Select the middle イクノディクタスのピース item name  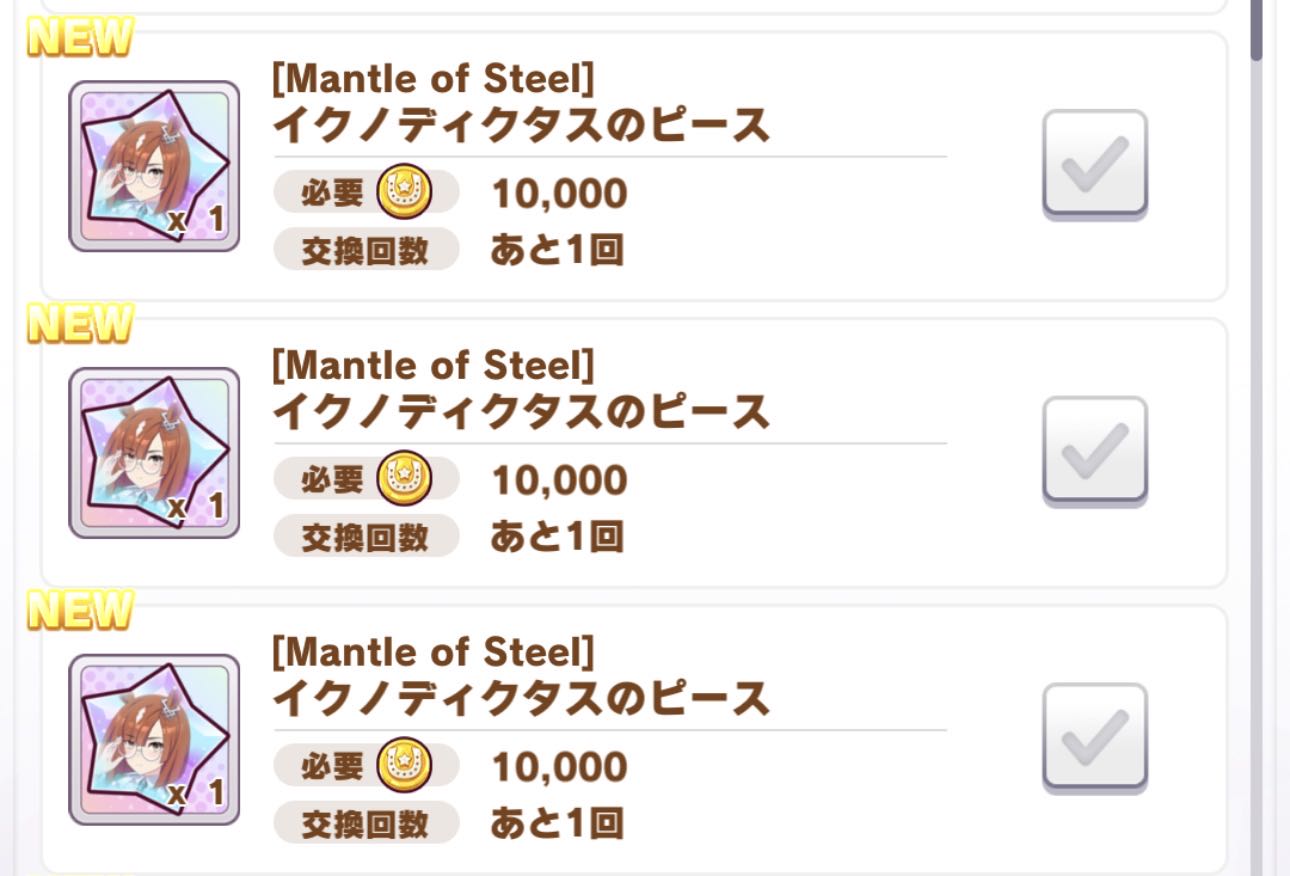pyautogui.click(x=521, y=412)
